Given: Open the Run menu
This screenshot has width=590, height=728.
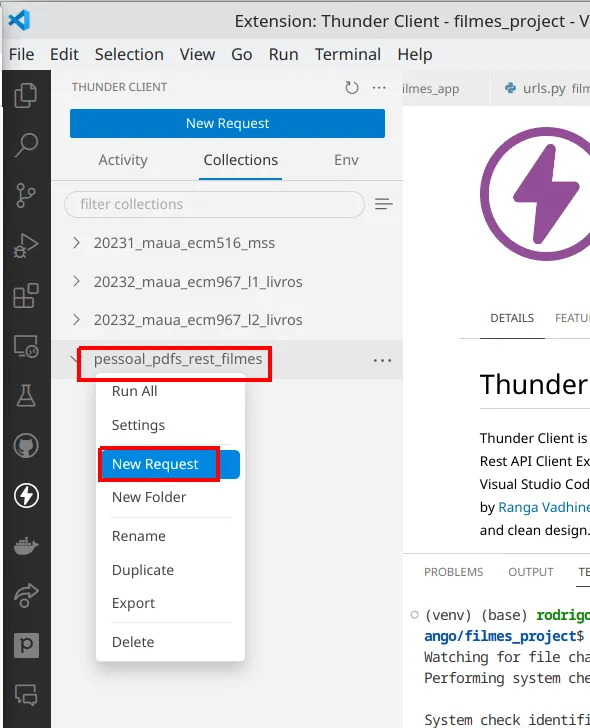Looking at the screenshot, I should point(283,54).
